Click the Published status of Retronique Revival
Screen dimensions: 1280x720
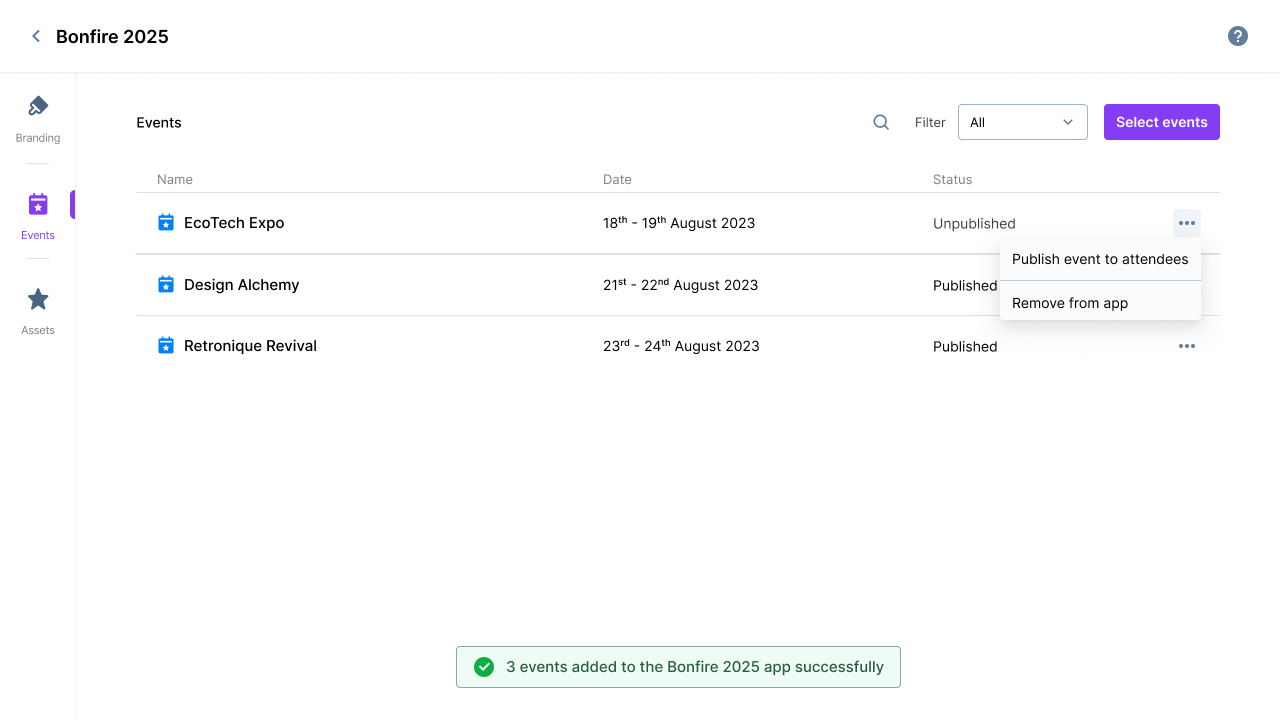[x=965, y=347]
